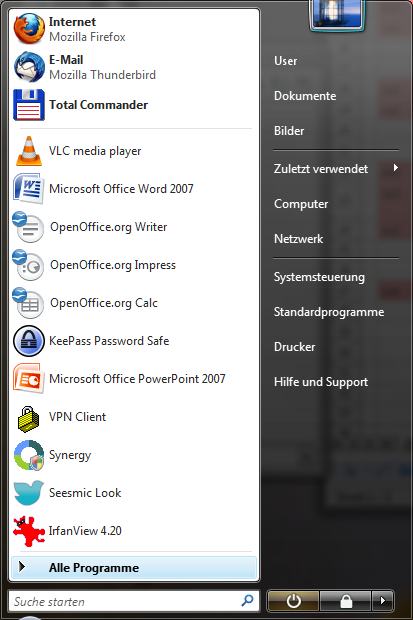
Task: Click the IrfanView red splat icon
Action: (x=28, y=531)
